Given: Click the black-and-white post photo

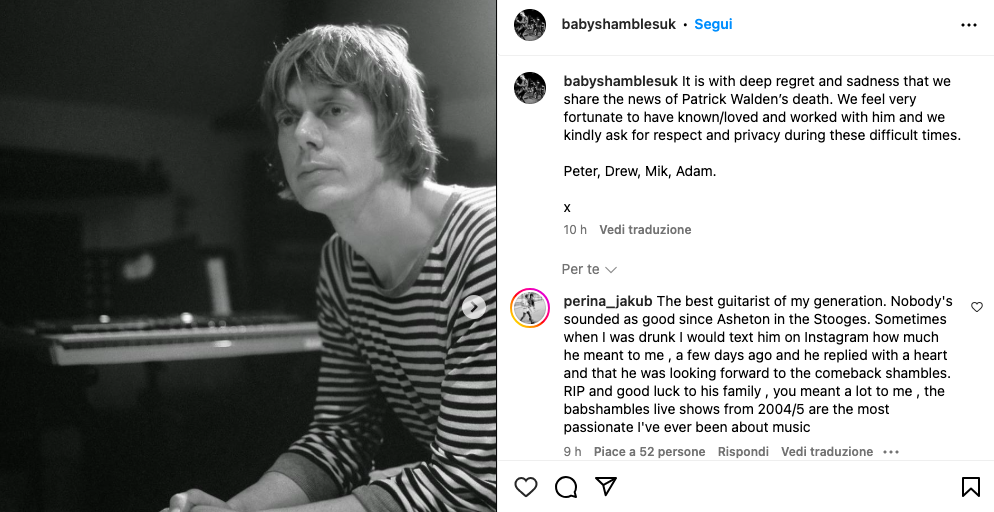Looking at the screenshot, I should [x=248, y=256].
